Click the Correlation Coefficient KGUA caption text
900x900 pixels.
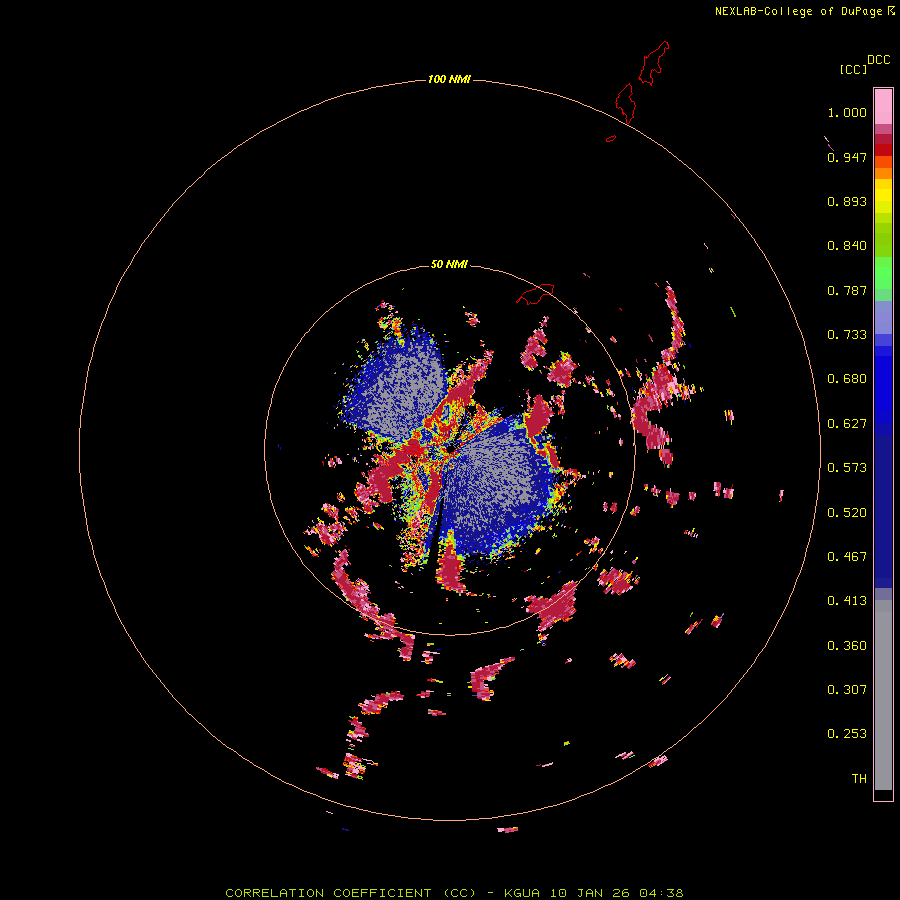[454, 893]
